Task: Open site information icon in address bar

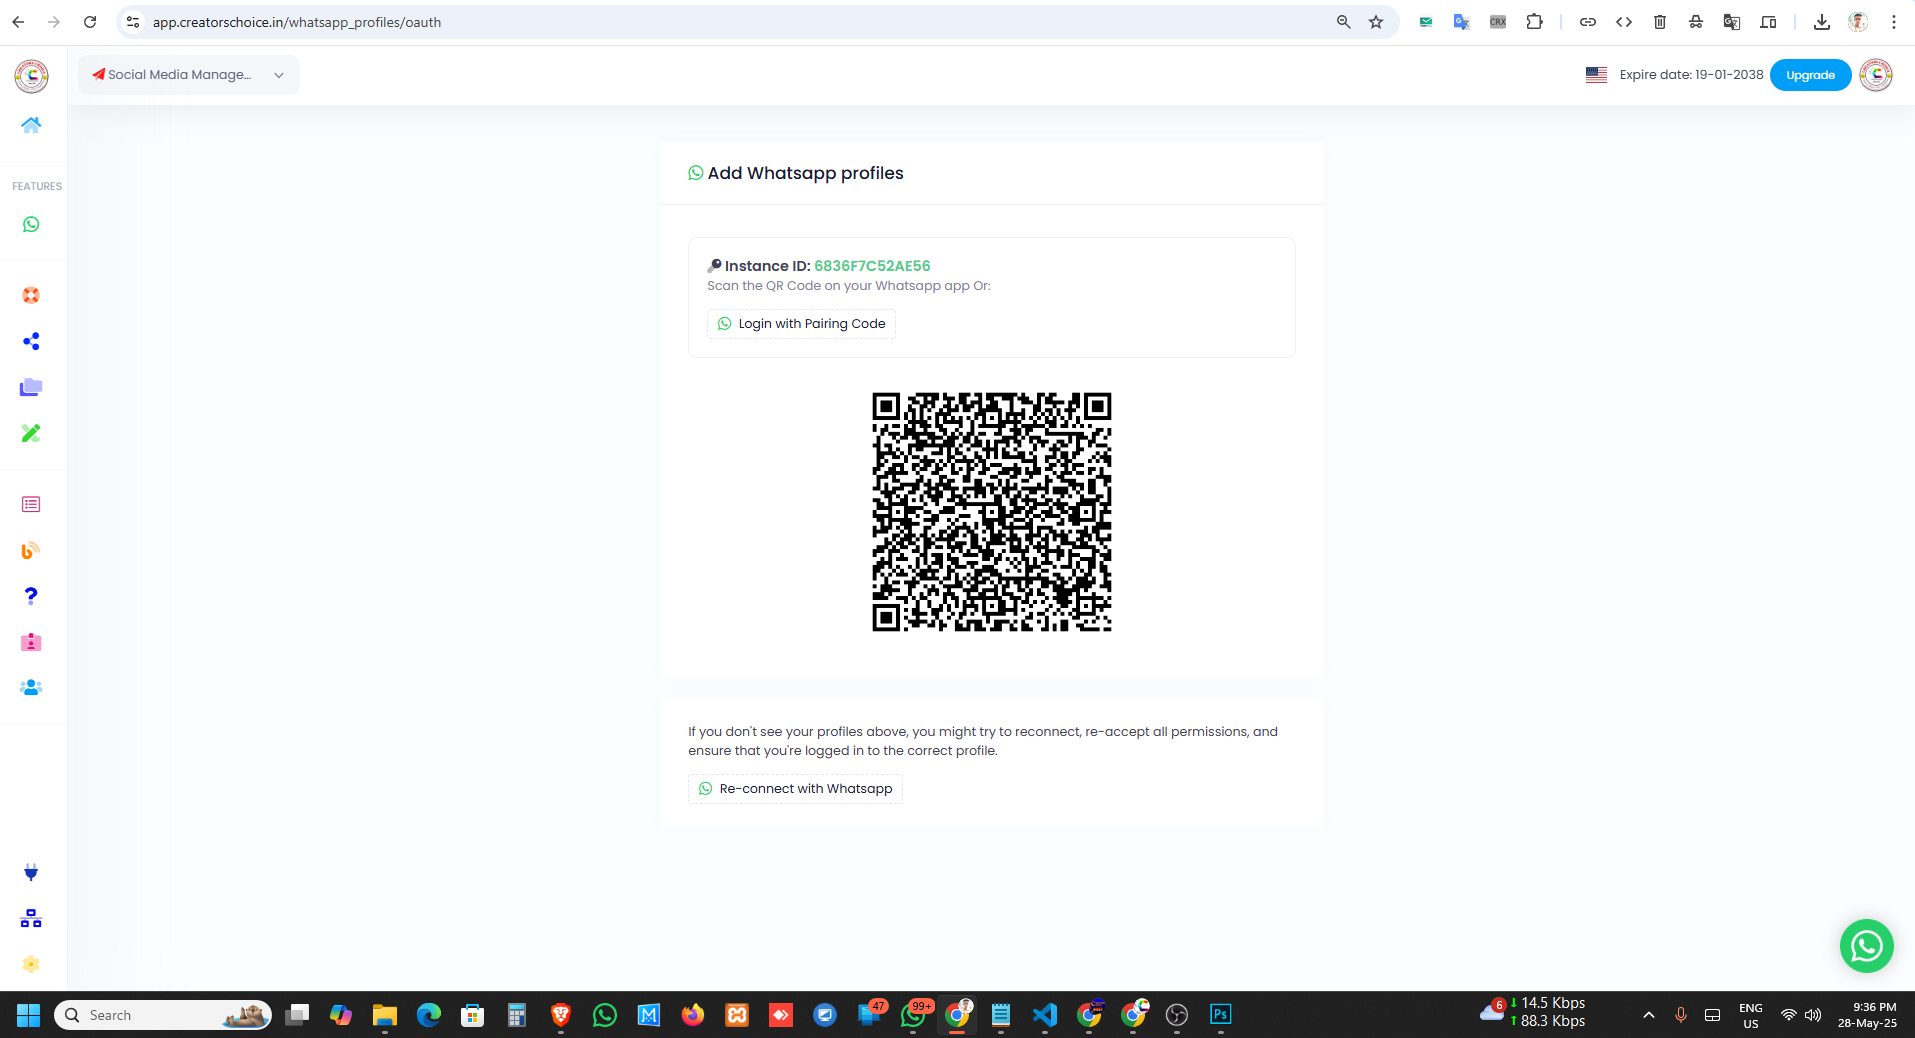Action: pyautogui.click(x=133, y=22)
